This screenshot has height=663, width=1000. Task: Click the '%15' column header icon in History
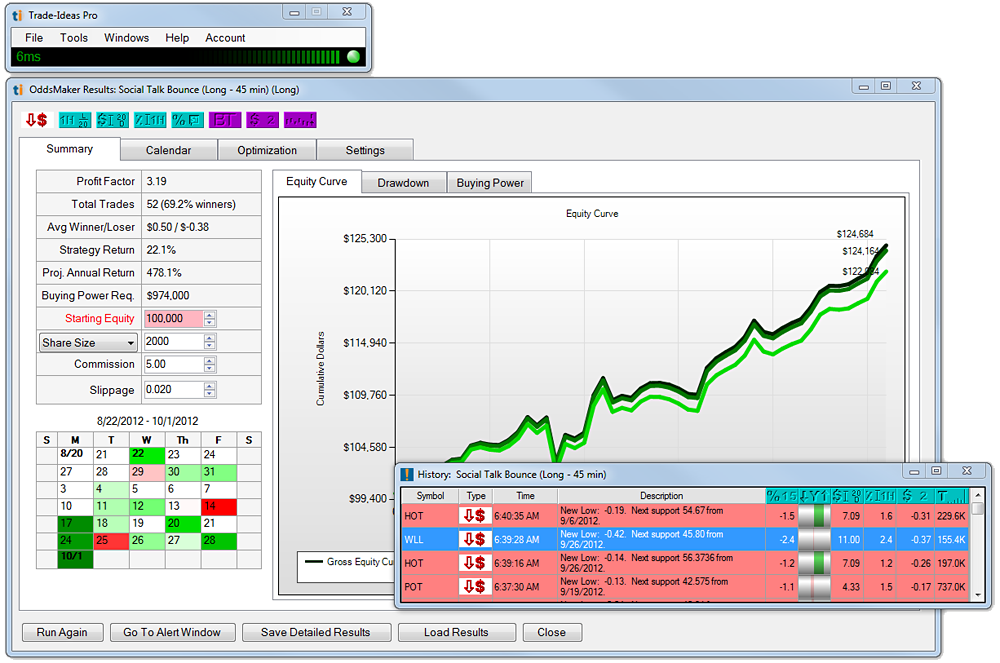tap(782, 496)
